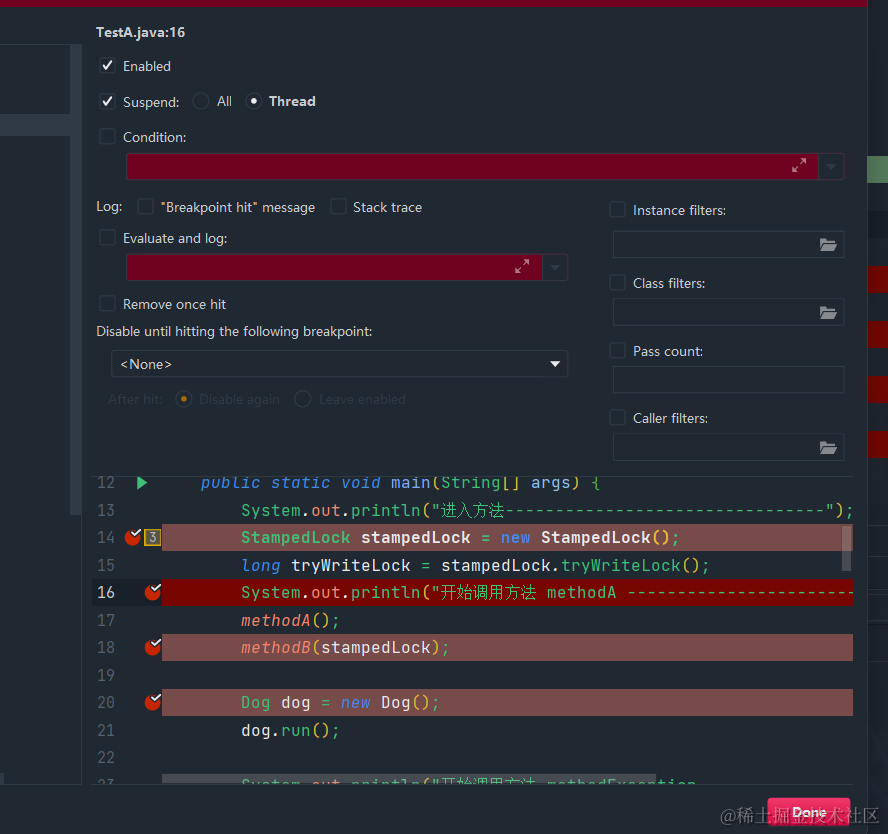Enable Stack trace logging checkbox
This screenshot has width=888, height=834.
pos(338,207)
